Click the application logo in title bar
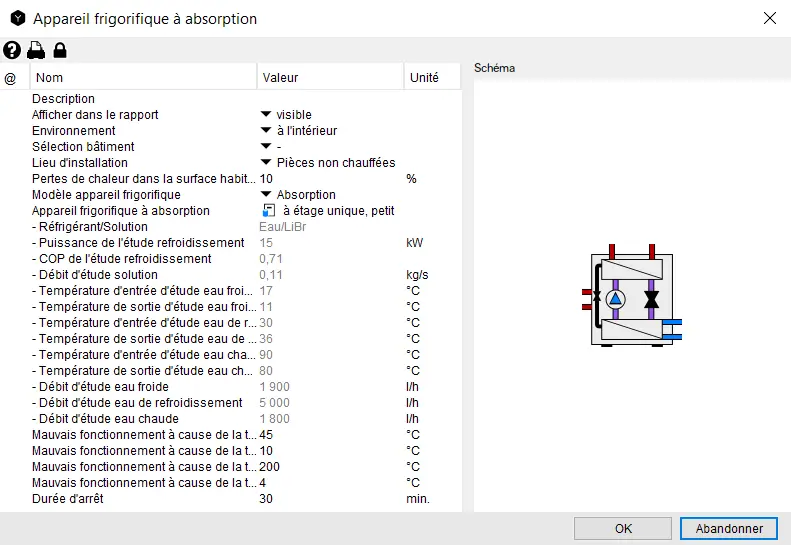791x545 pixels. click(17, 18)
